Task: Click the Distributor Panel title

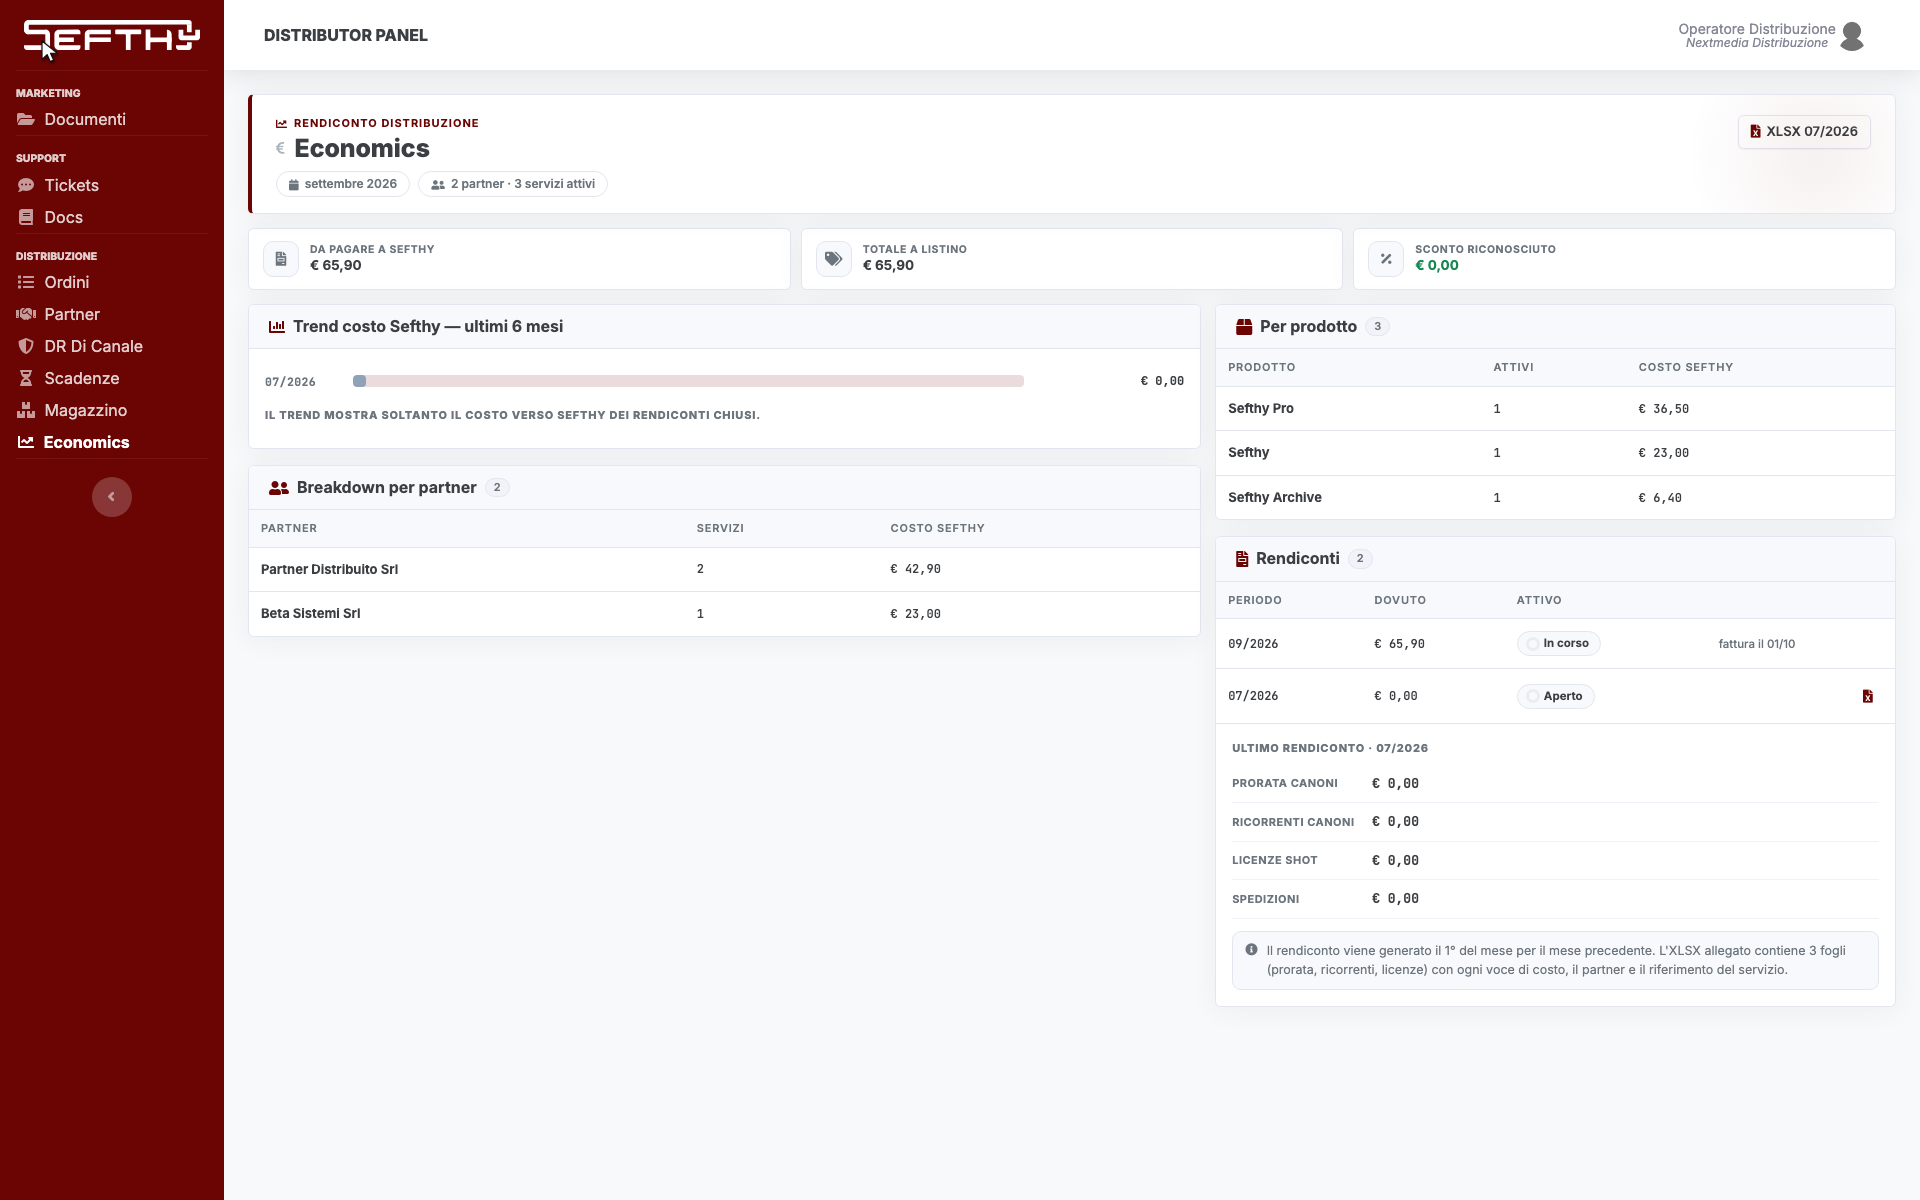Action: 346,36
